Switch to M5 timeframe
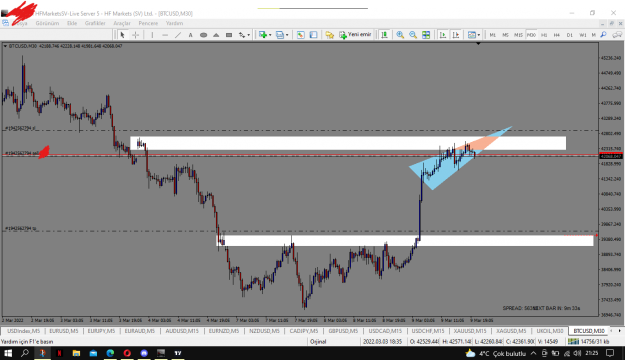The image size is (625, 360). point(505,35)
